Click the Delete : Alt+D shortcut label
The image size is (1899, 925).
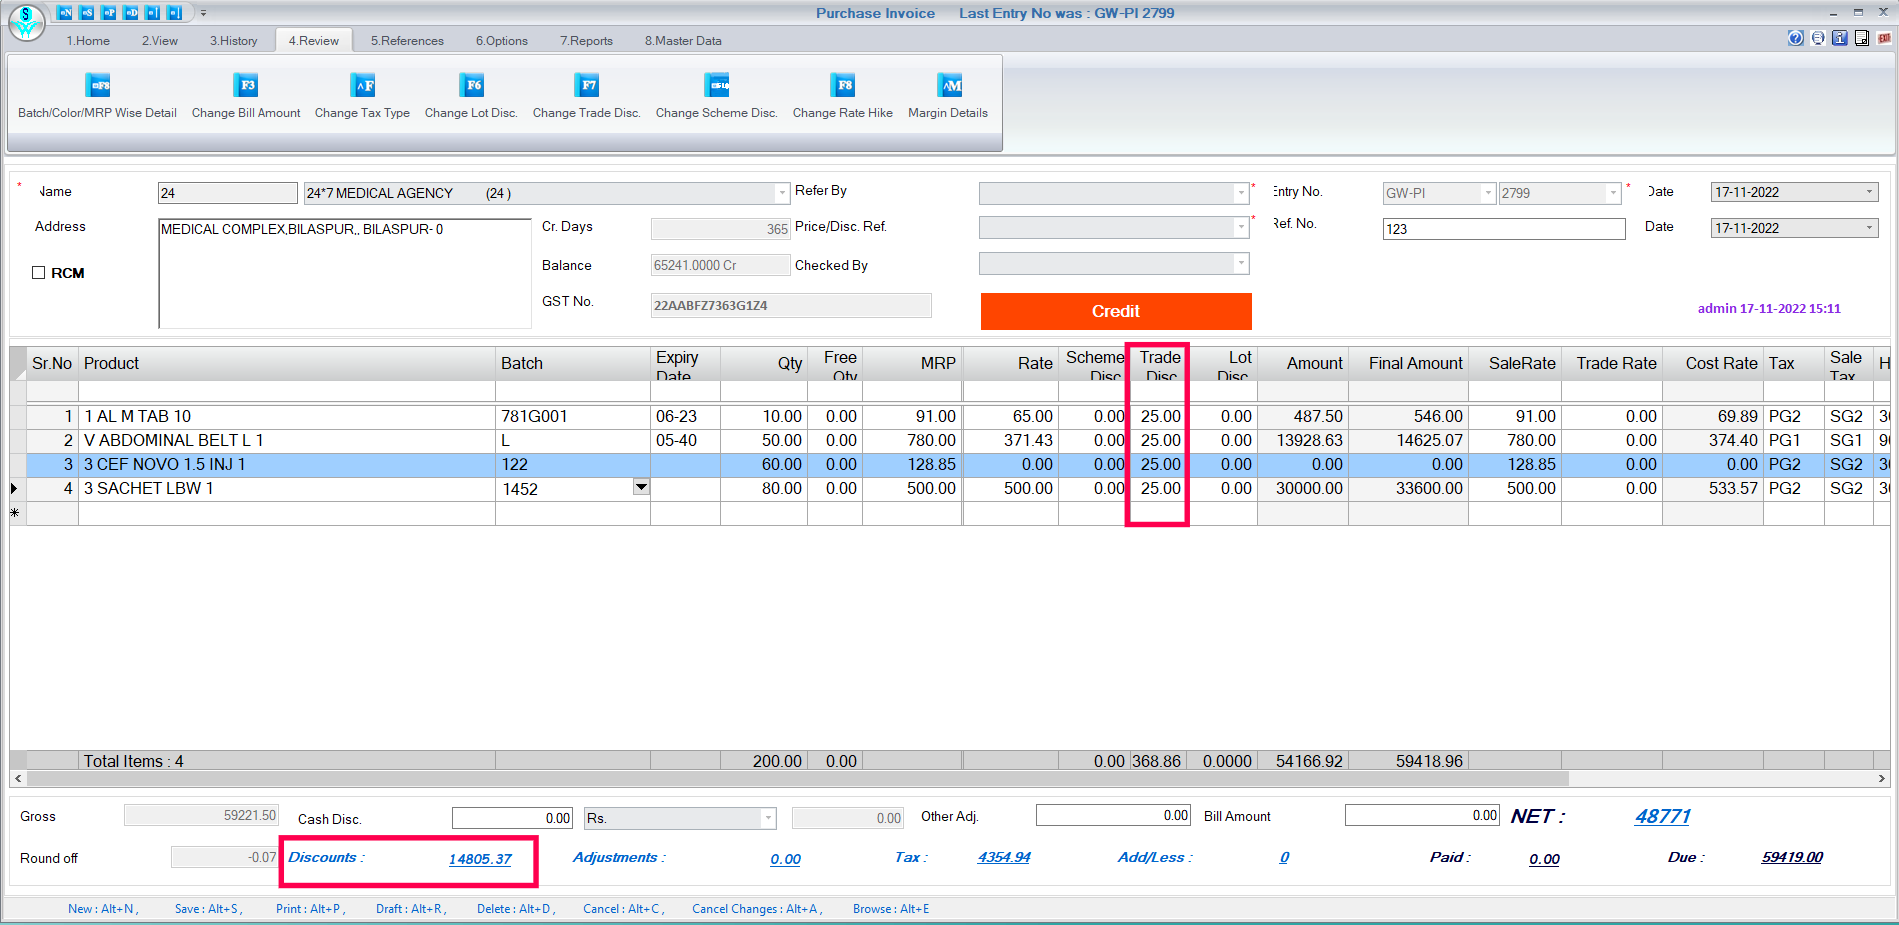(515, 909)
